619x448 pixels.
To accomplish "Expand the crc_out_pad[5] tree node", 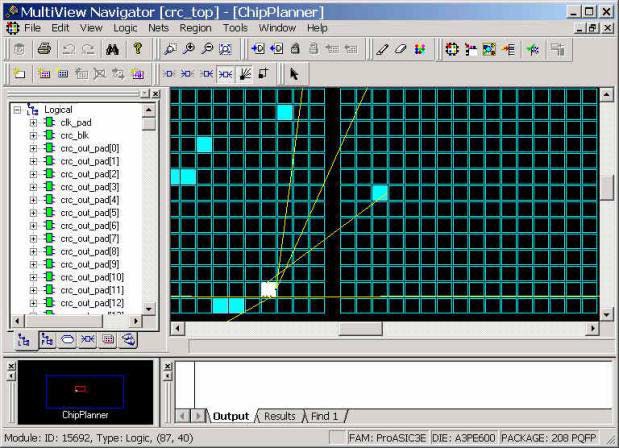I will 33,213.
